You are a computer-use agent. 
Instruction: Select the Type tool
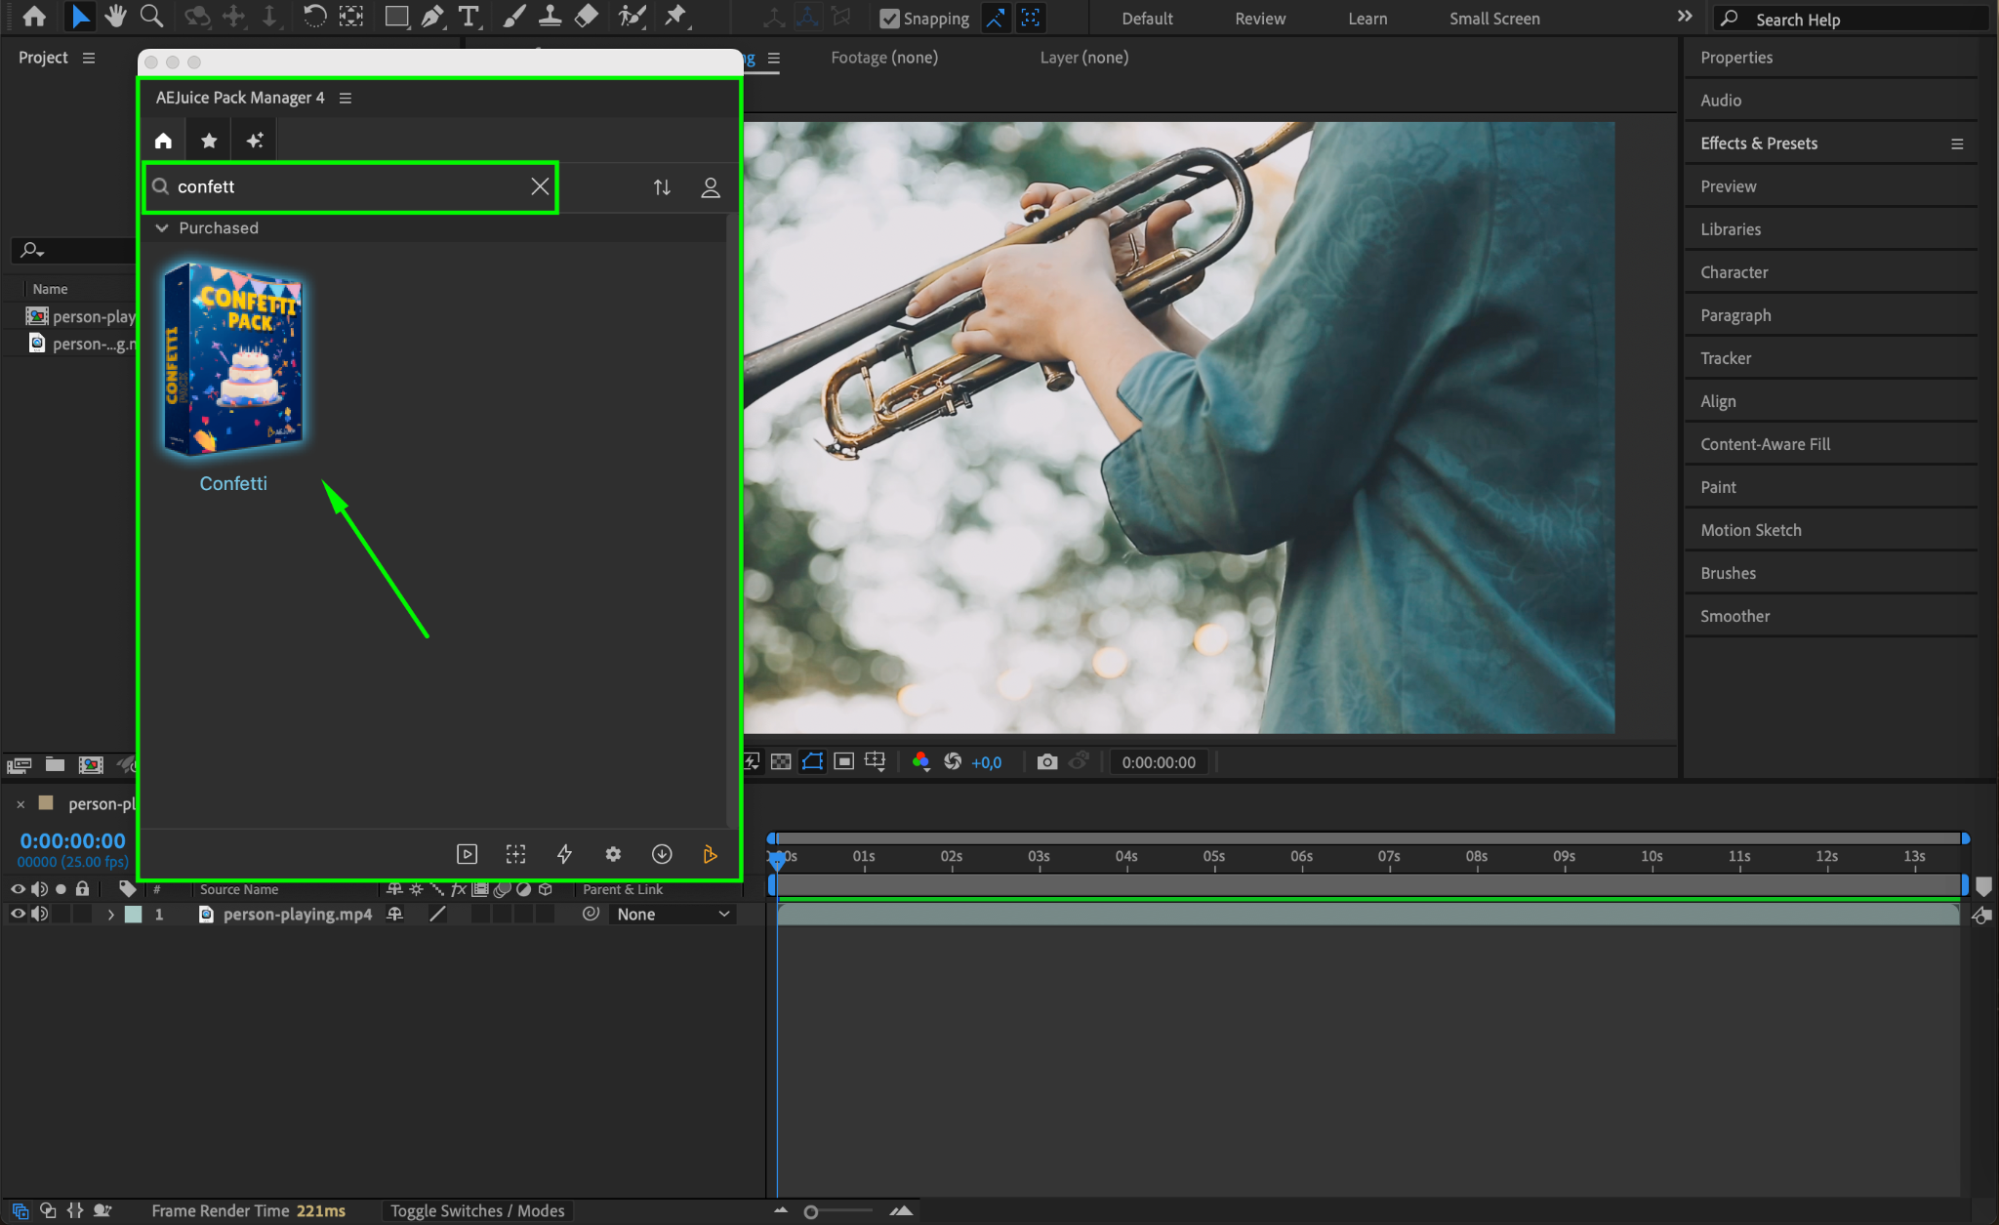(468, 16)
